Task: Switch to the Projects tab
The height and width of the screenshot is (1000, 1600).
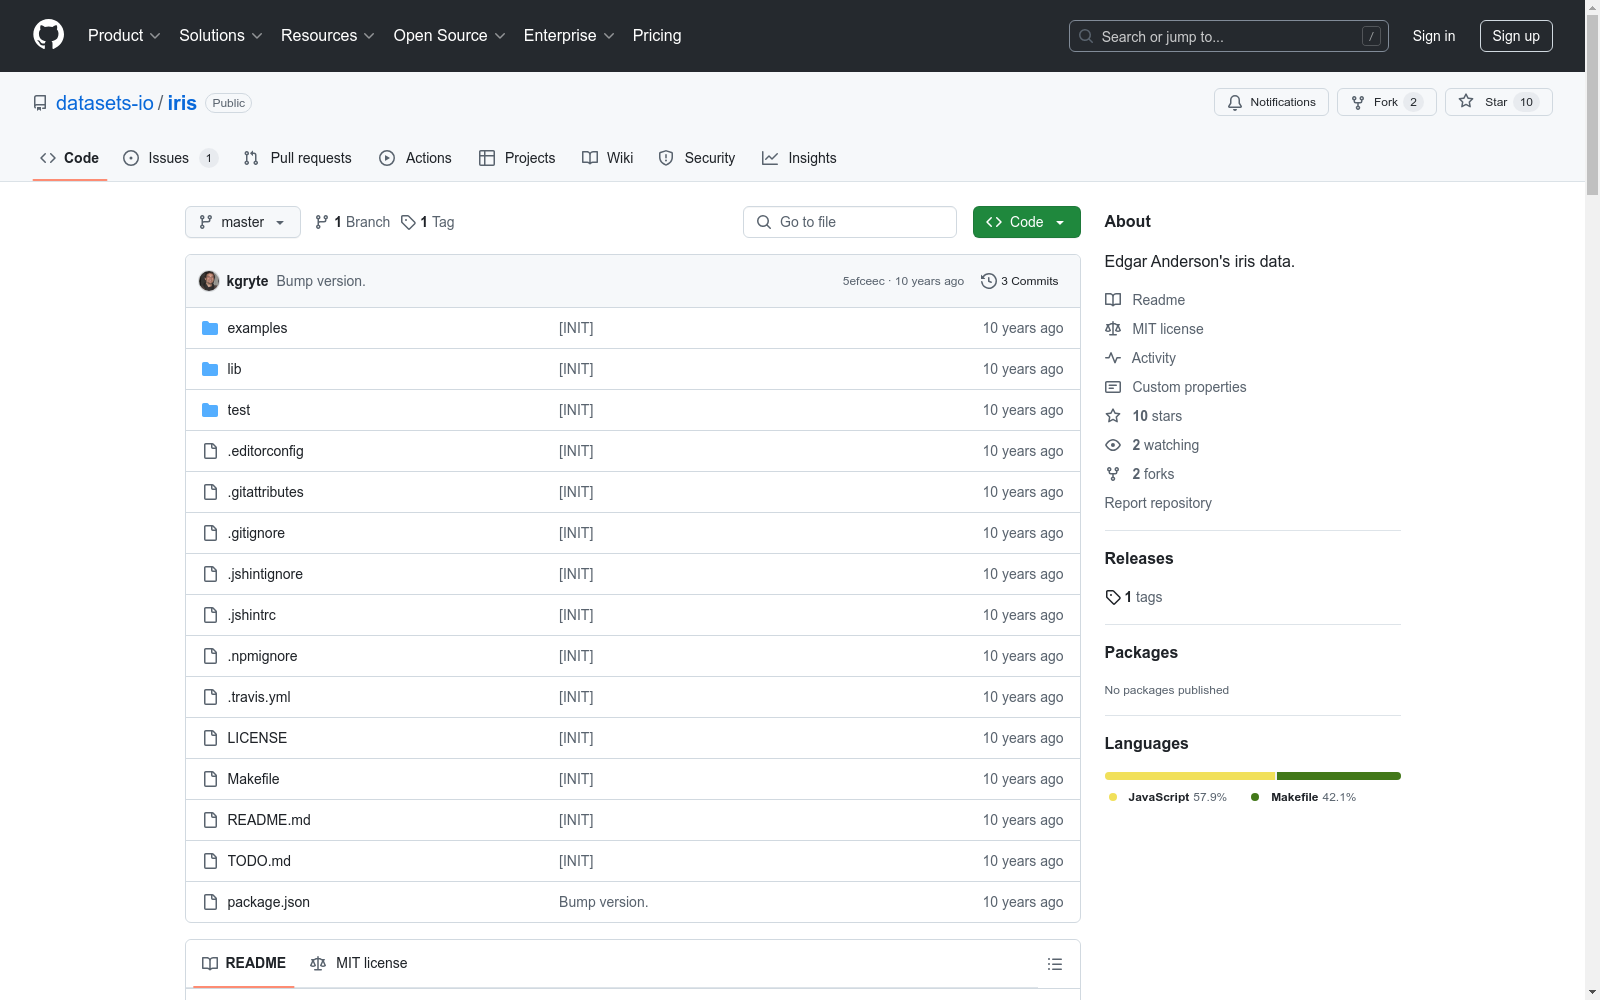Action: [x=517, y=158]
